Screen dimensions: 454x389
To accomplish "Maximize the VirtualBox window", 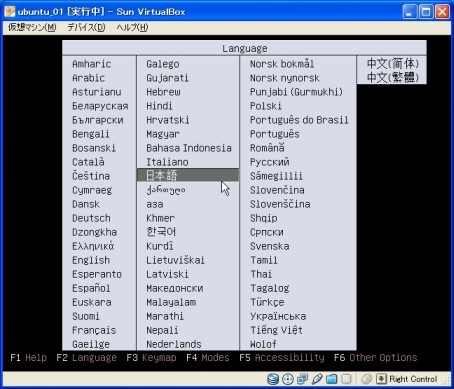I will (x=426, y=12).
